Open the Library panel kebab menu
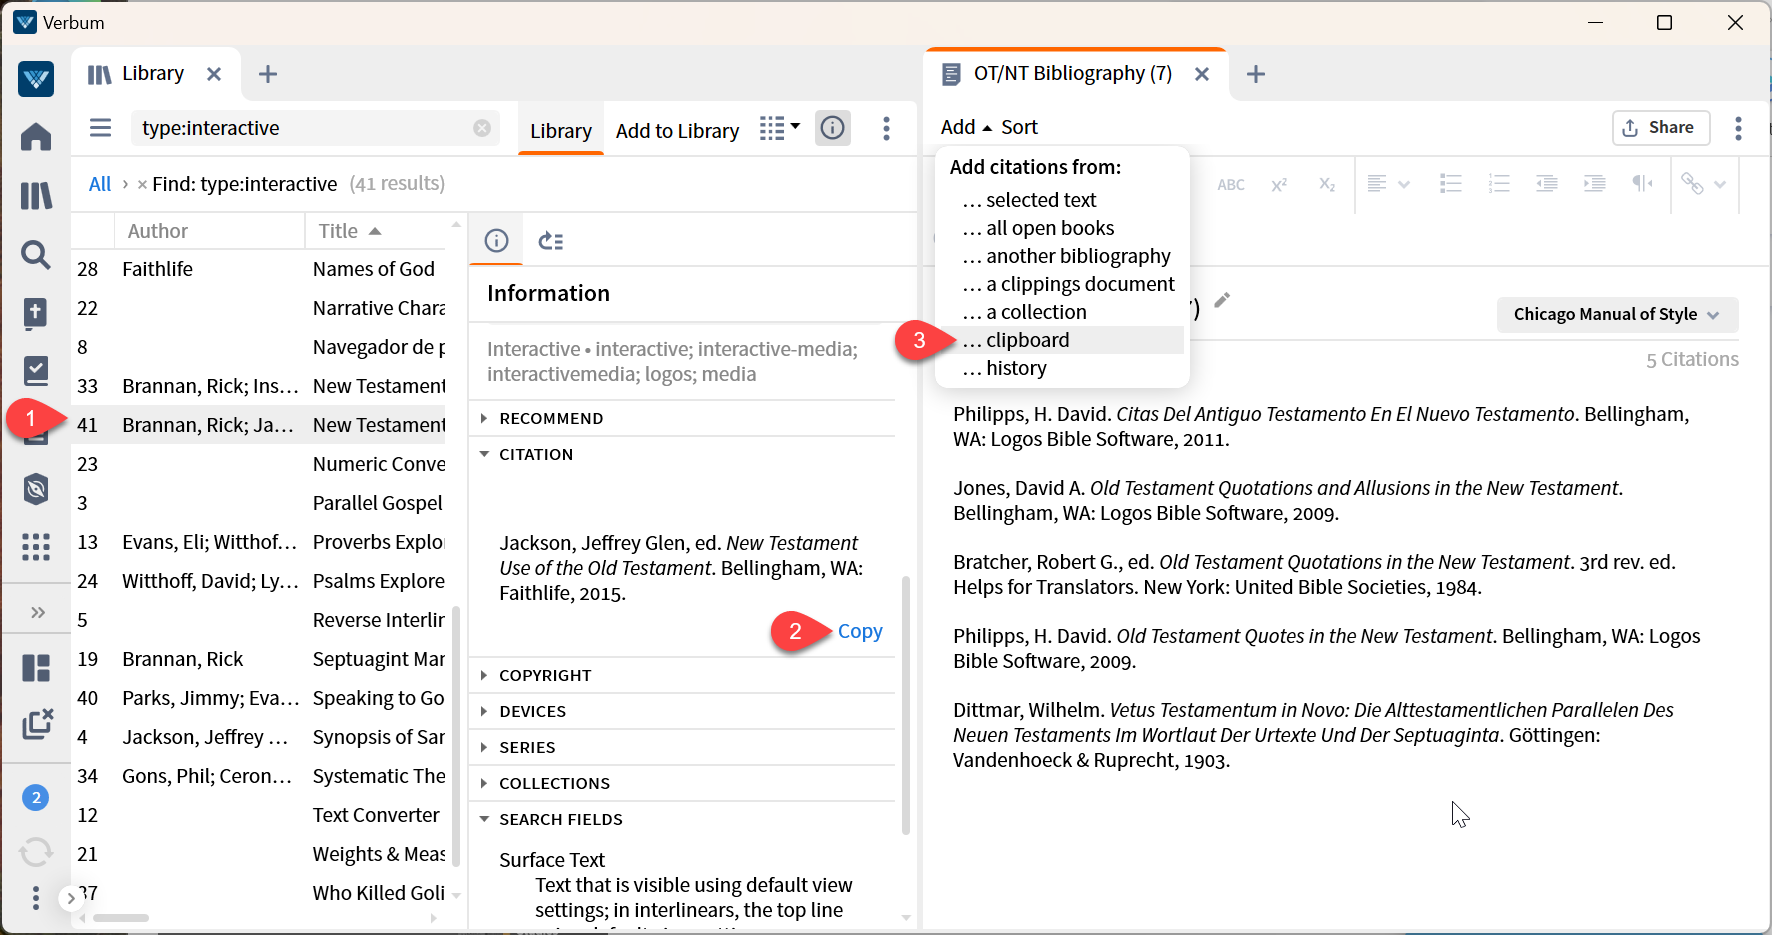The image size is (1772, 935). click(886, 128)
